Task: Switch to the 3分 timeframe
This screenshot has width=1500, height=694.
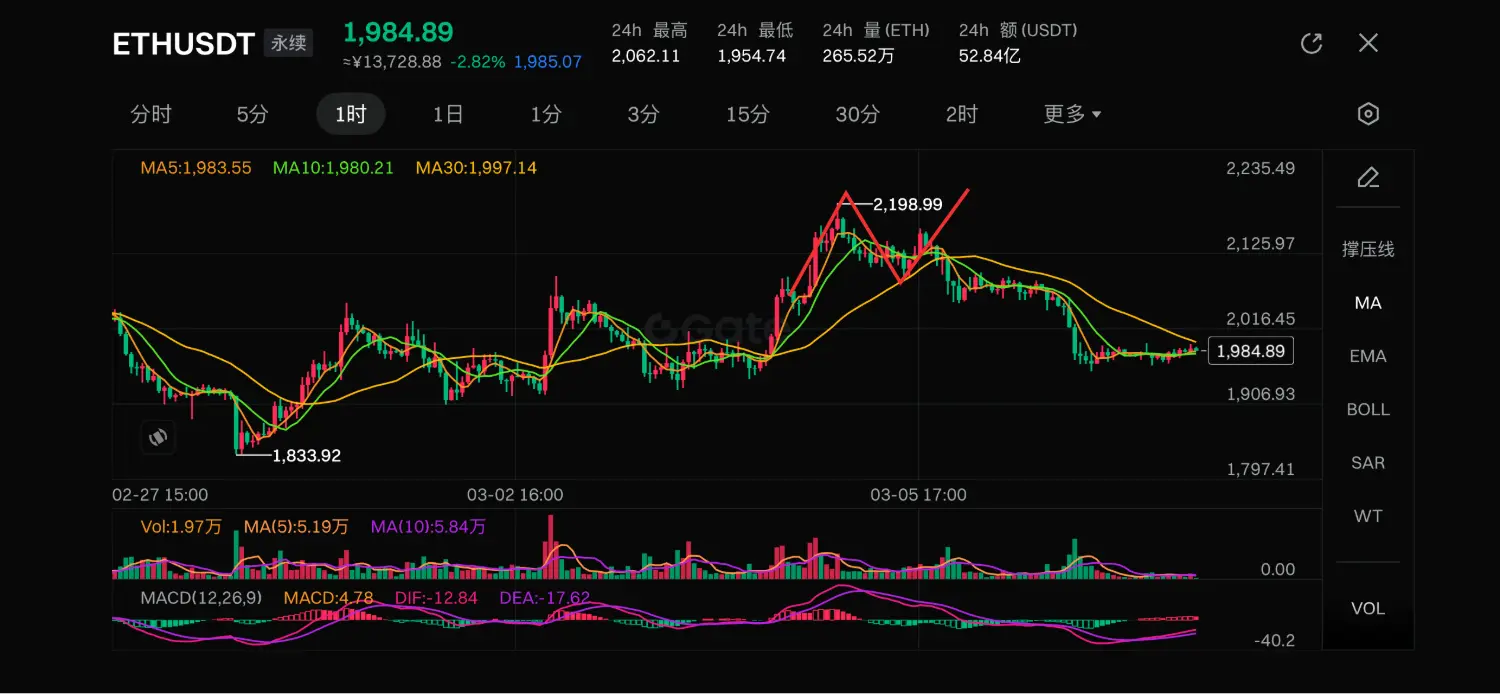Action: (x=643, y=114)
